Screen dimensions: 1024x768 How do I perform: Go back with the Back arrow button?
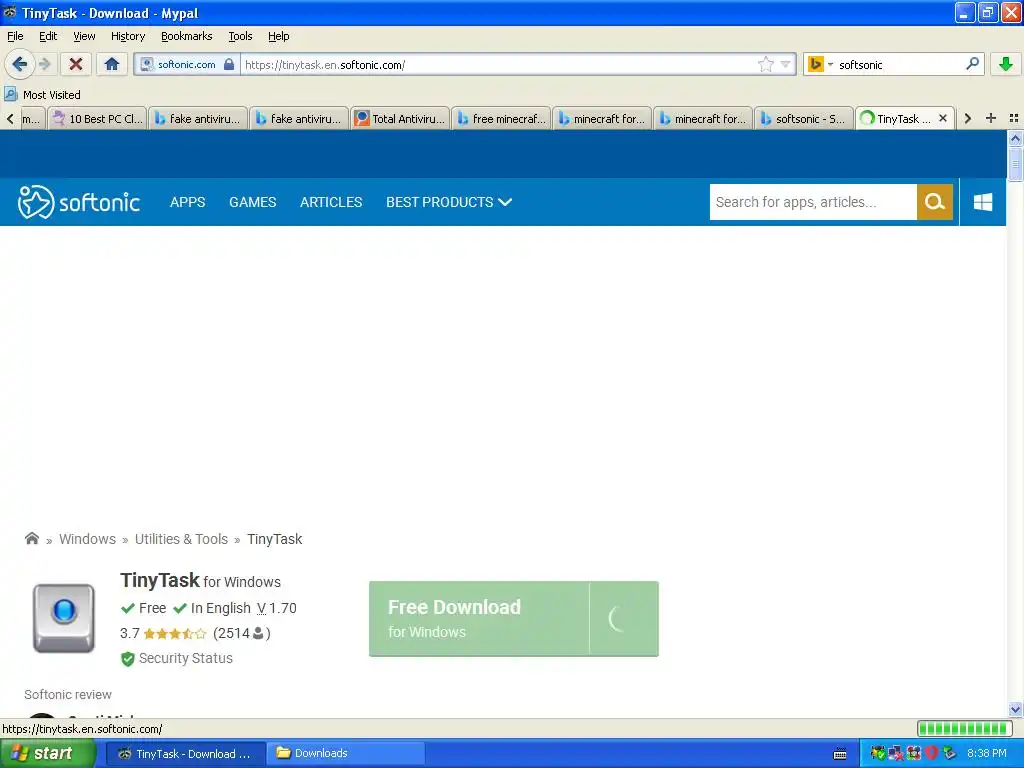[19, 64]
